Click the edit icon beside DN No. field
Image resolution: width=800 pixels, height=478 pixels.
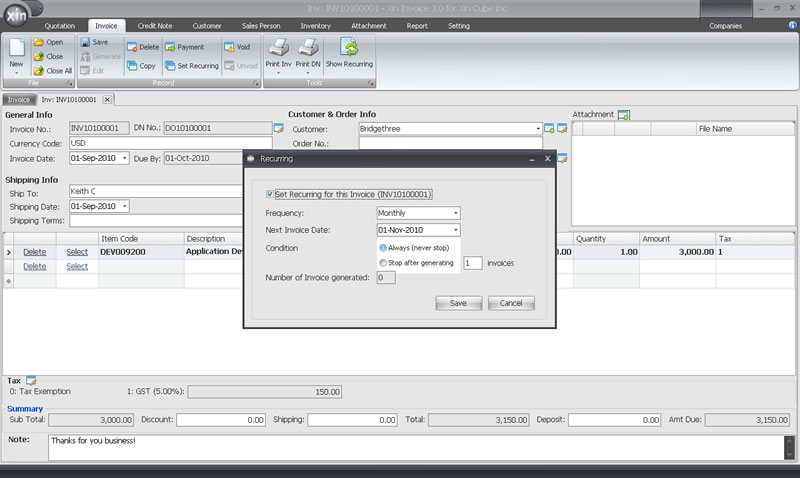coord(279,128)
